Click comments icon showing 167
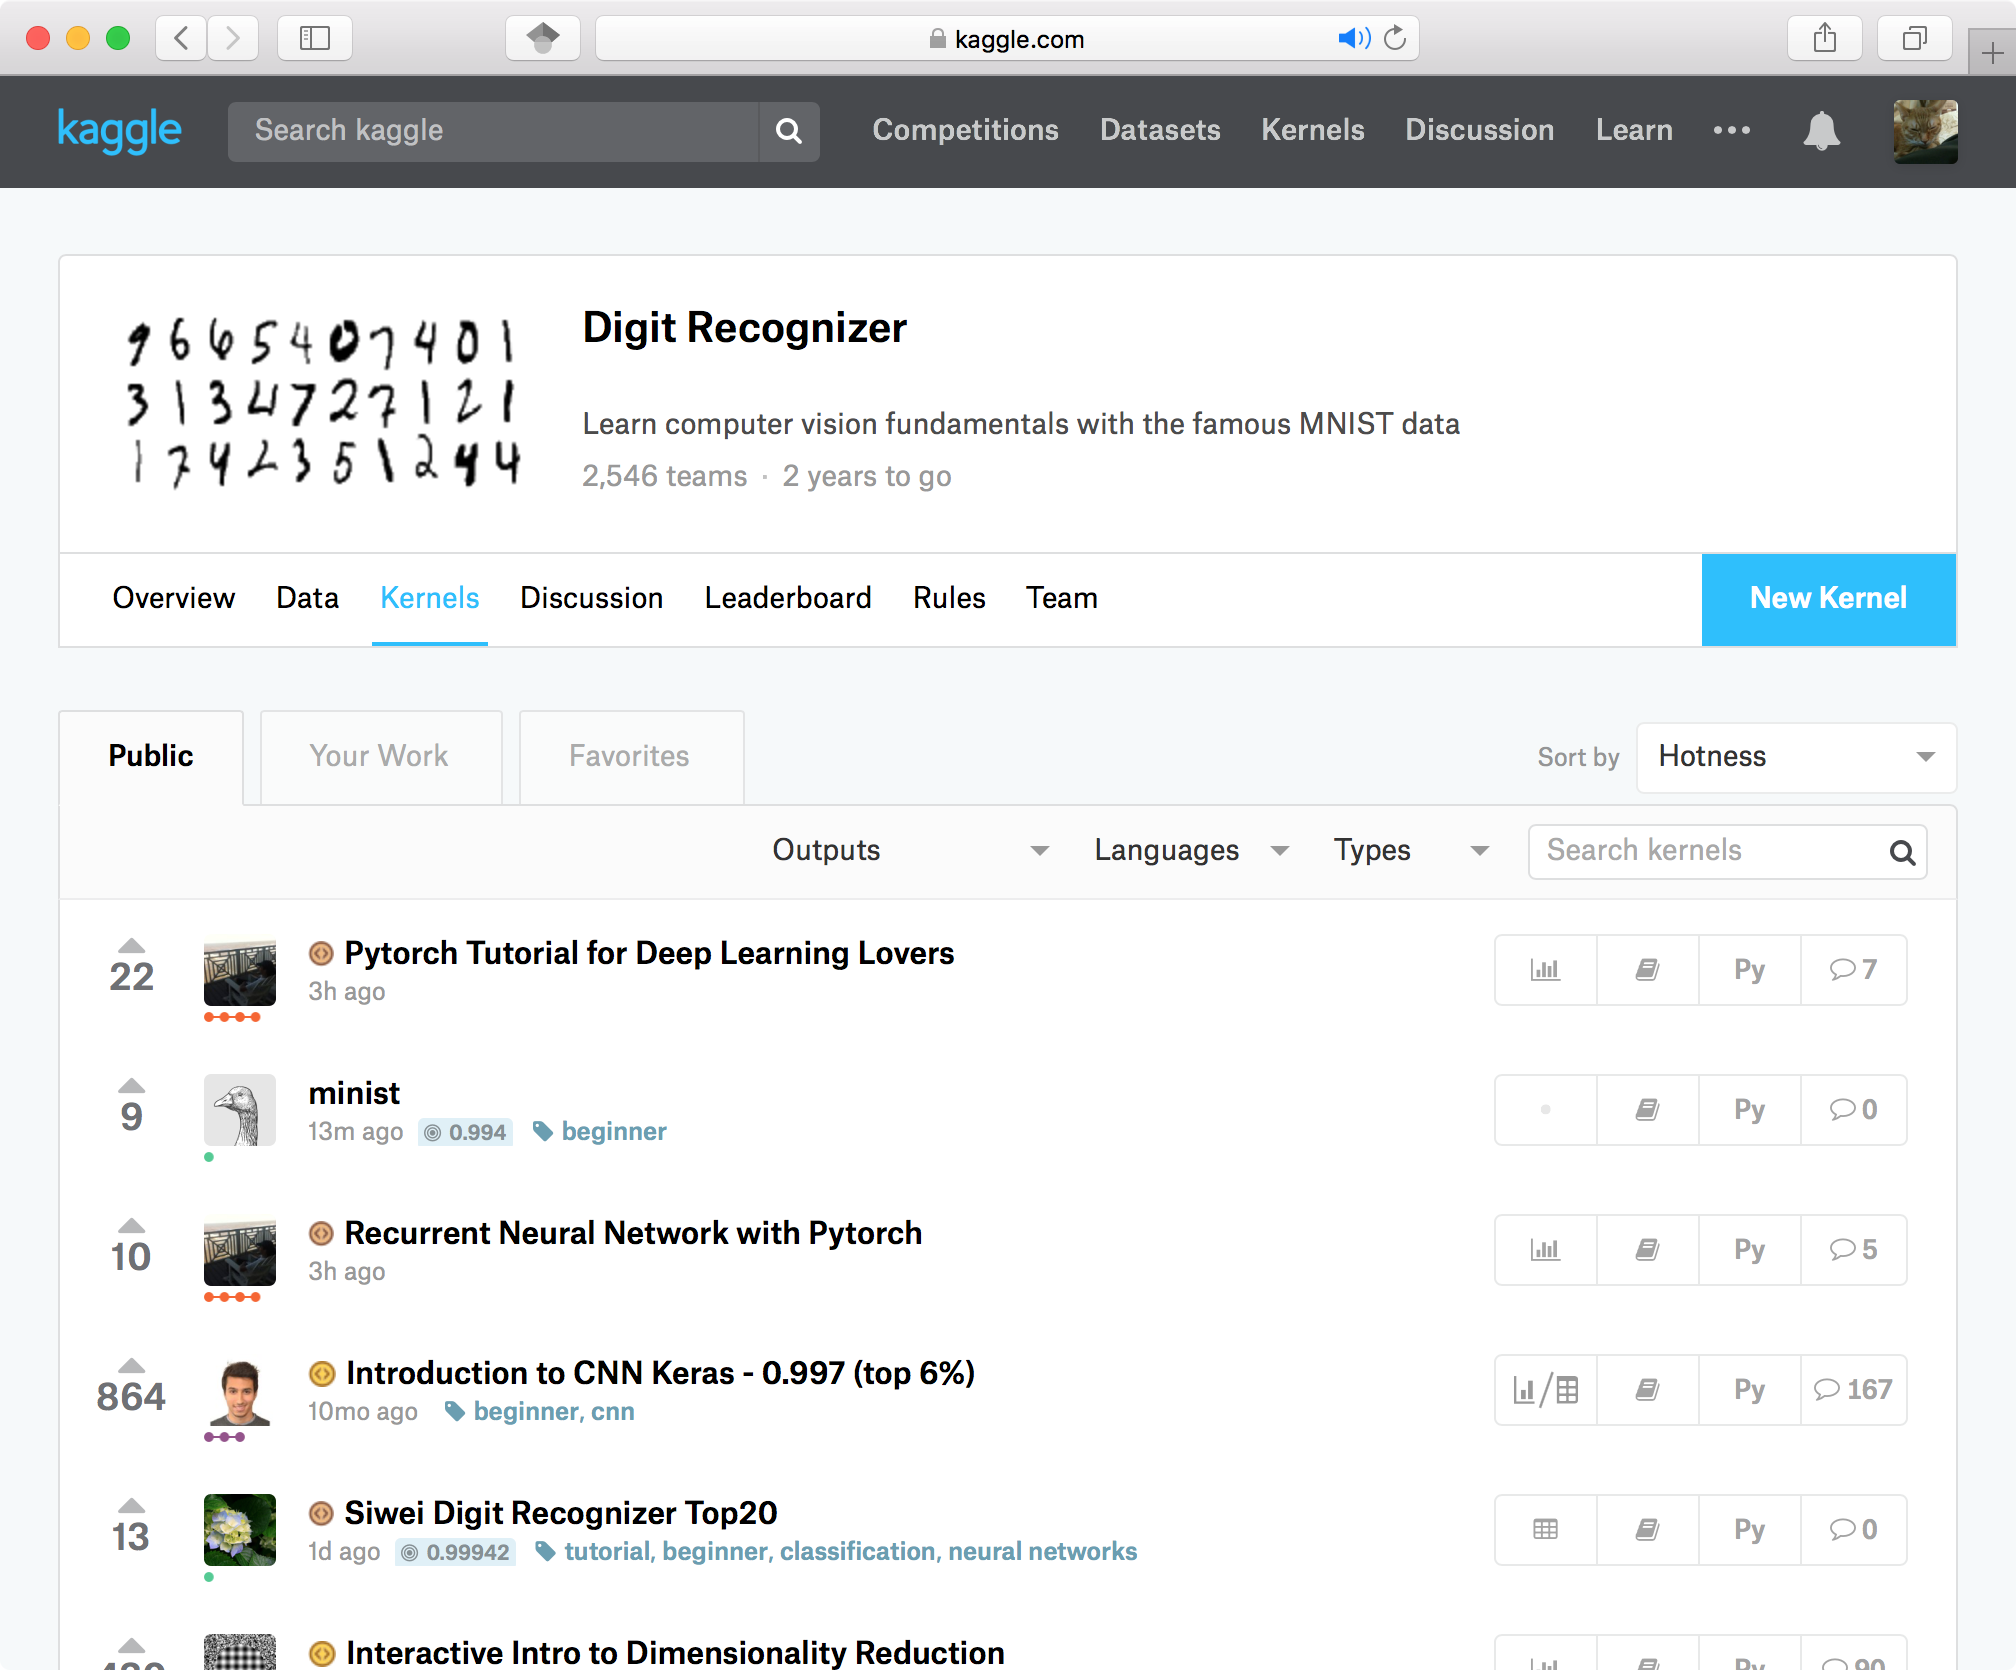The height and width of the screenshot is (1670, 2016). (x=1852, y=1390)
